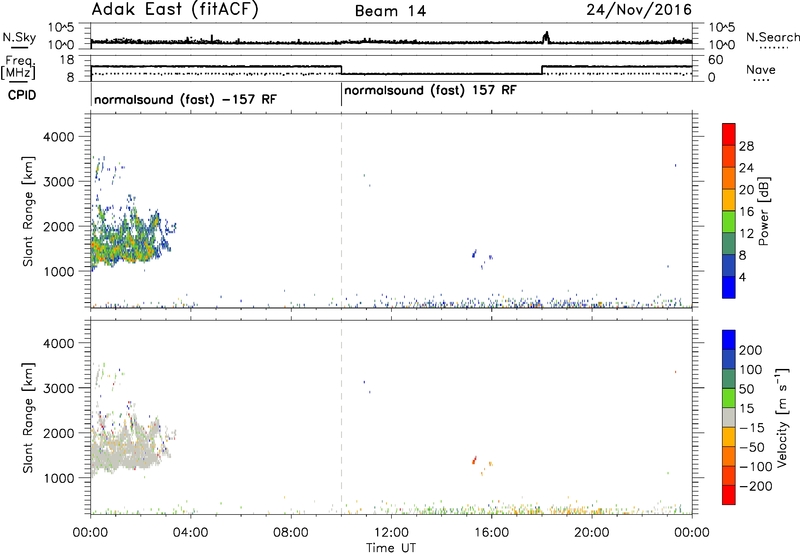Click the '16:00' time axis label

click(x=491, y=533)
